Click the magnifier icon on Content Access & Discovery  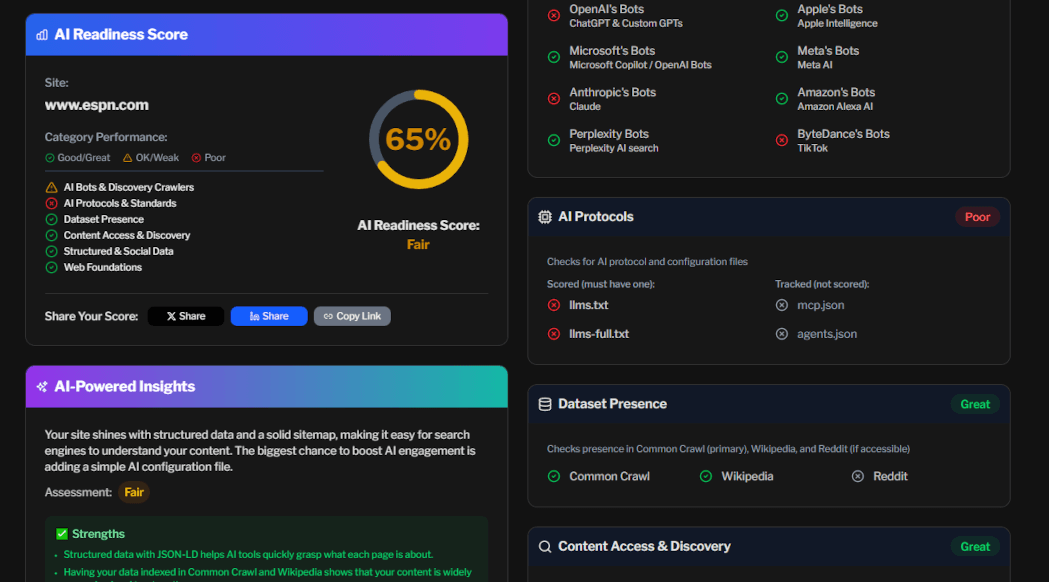pos(545,546)
